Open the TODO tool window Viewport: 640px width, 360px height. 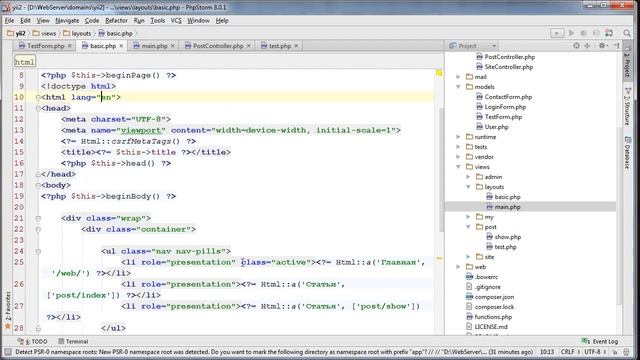[33, 341]
